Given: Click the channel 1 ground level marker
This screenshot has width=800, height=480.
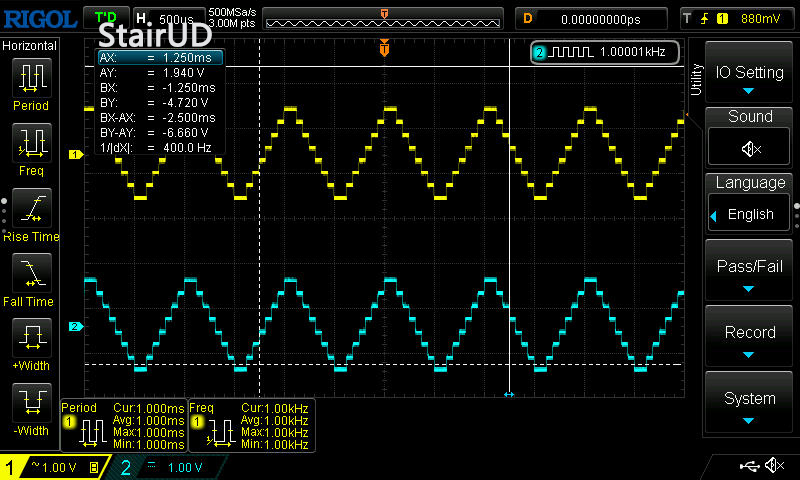Looking at the screenshot, I should [74, 154].
